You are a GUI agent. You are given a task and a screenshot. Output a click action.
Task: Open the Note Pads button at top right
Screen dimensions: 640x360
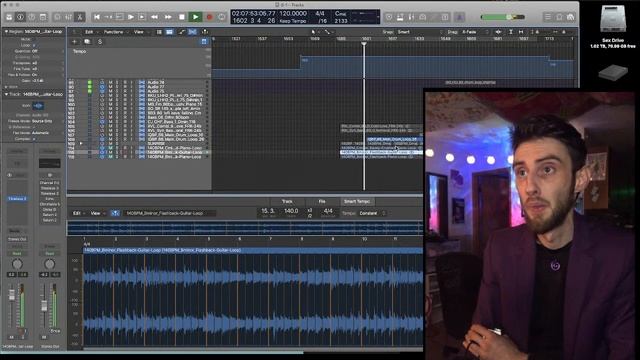[x=559, y=17]
